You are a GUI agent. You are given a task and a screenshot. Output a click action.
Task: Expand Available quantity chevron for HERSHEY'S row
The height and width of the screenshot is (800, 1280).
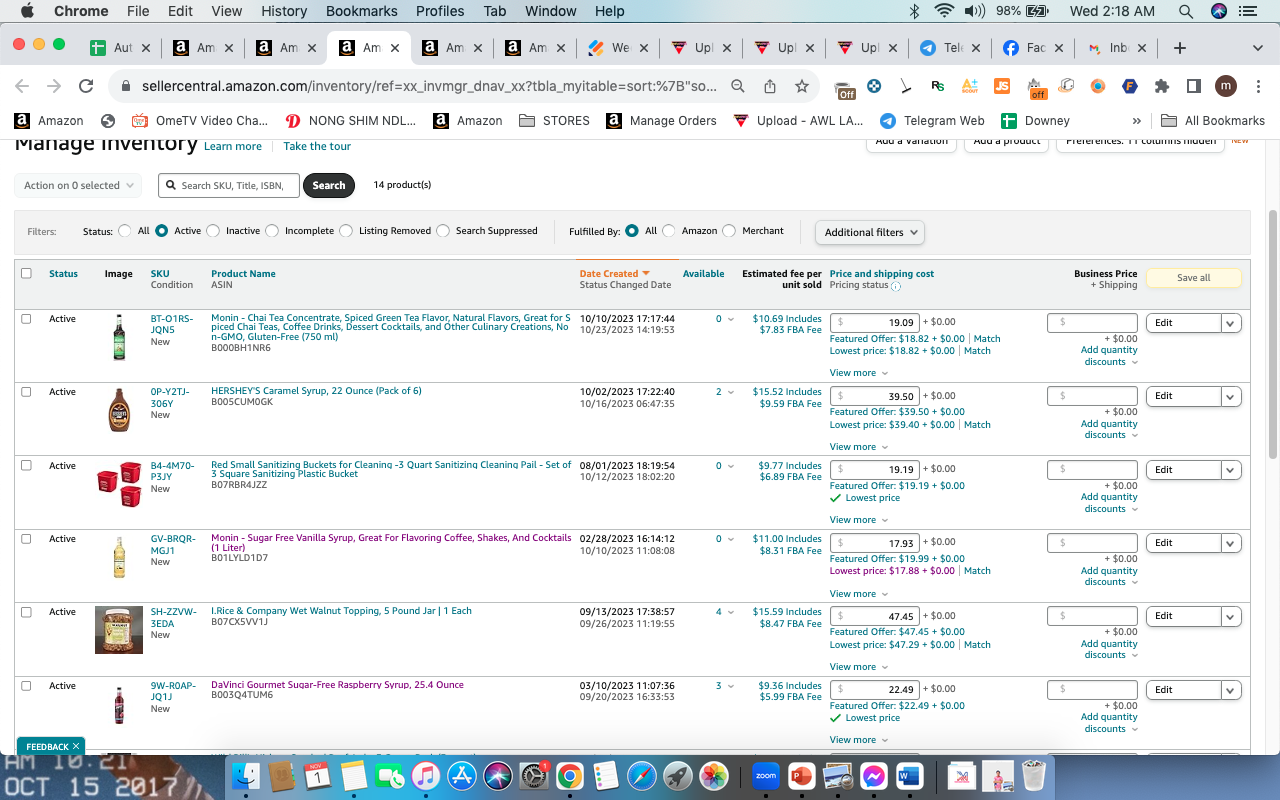coord(730,392)
